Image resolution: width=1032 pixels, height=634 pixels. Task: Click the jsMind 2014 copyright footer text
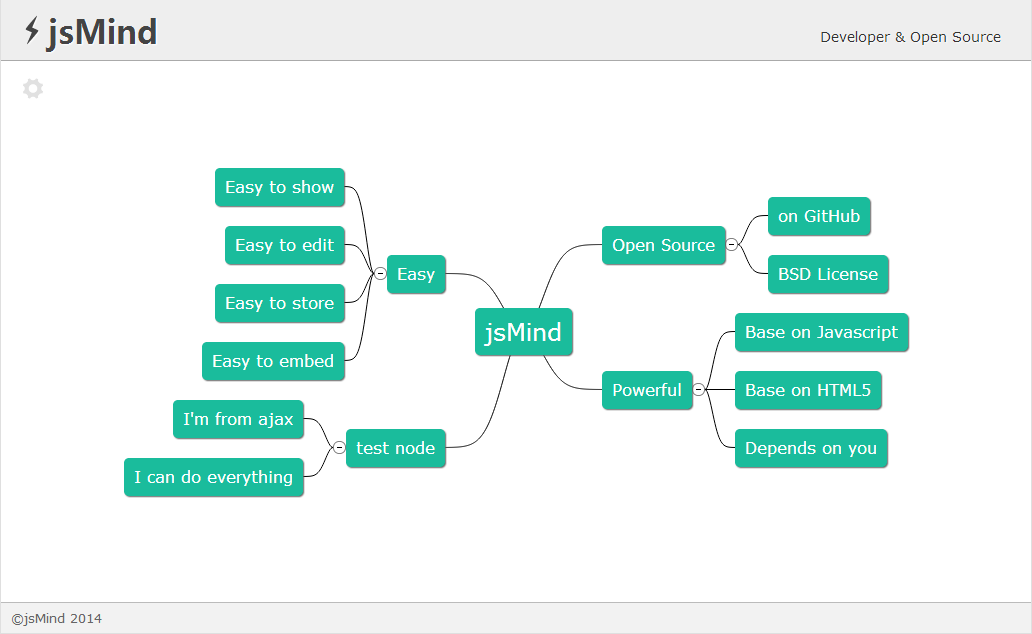coord(57,618)
